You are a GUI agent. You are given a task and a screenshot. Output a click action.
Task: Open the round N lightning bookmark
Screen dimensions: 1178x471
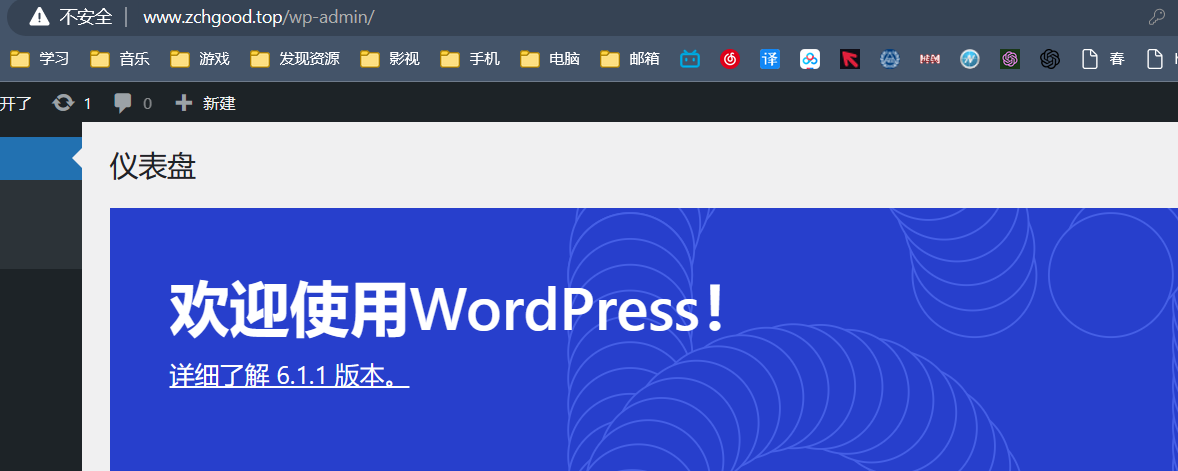point(970,59)
